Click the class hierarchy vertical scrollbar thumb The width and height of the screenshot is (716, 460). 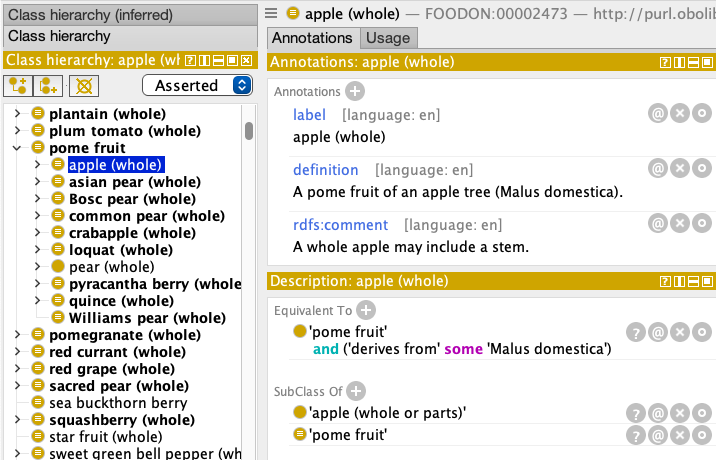249,131
